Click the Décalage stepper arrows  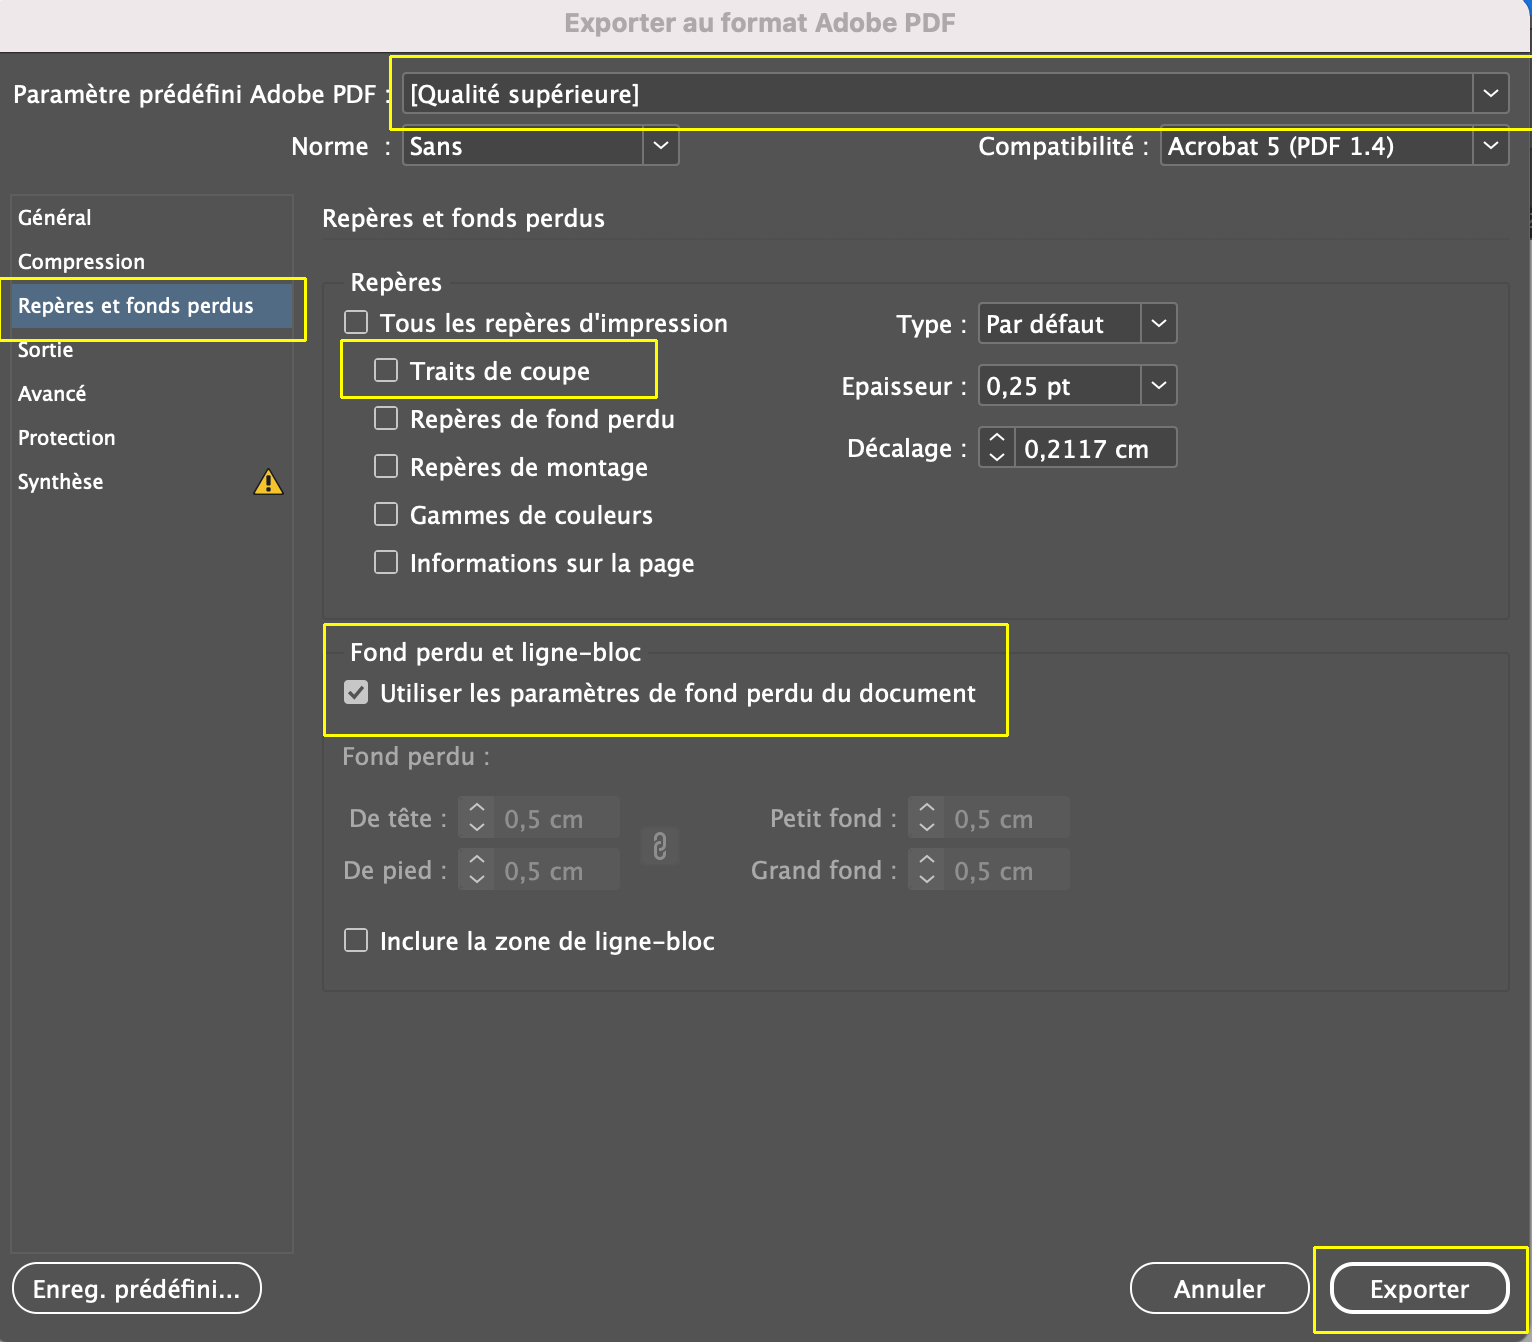[996, 448]
